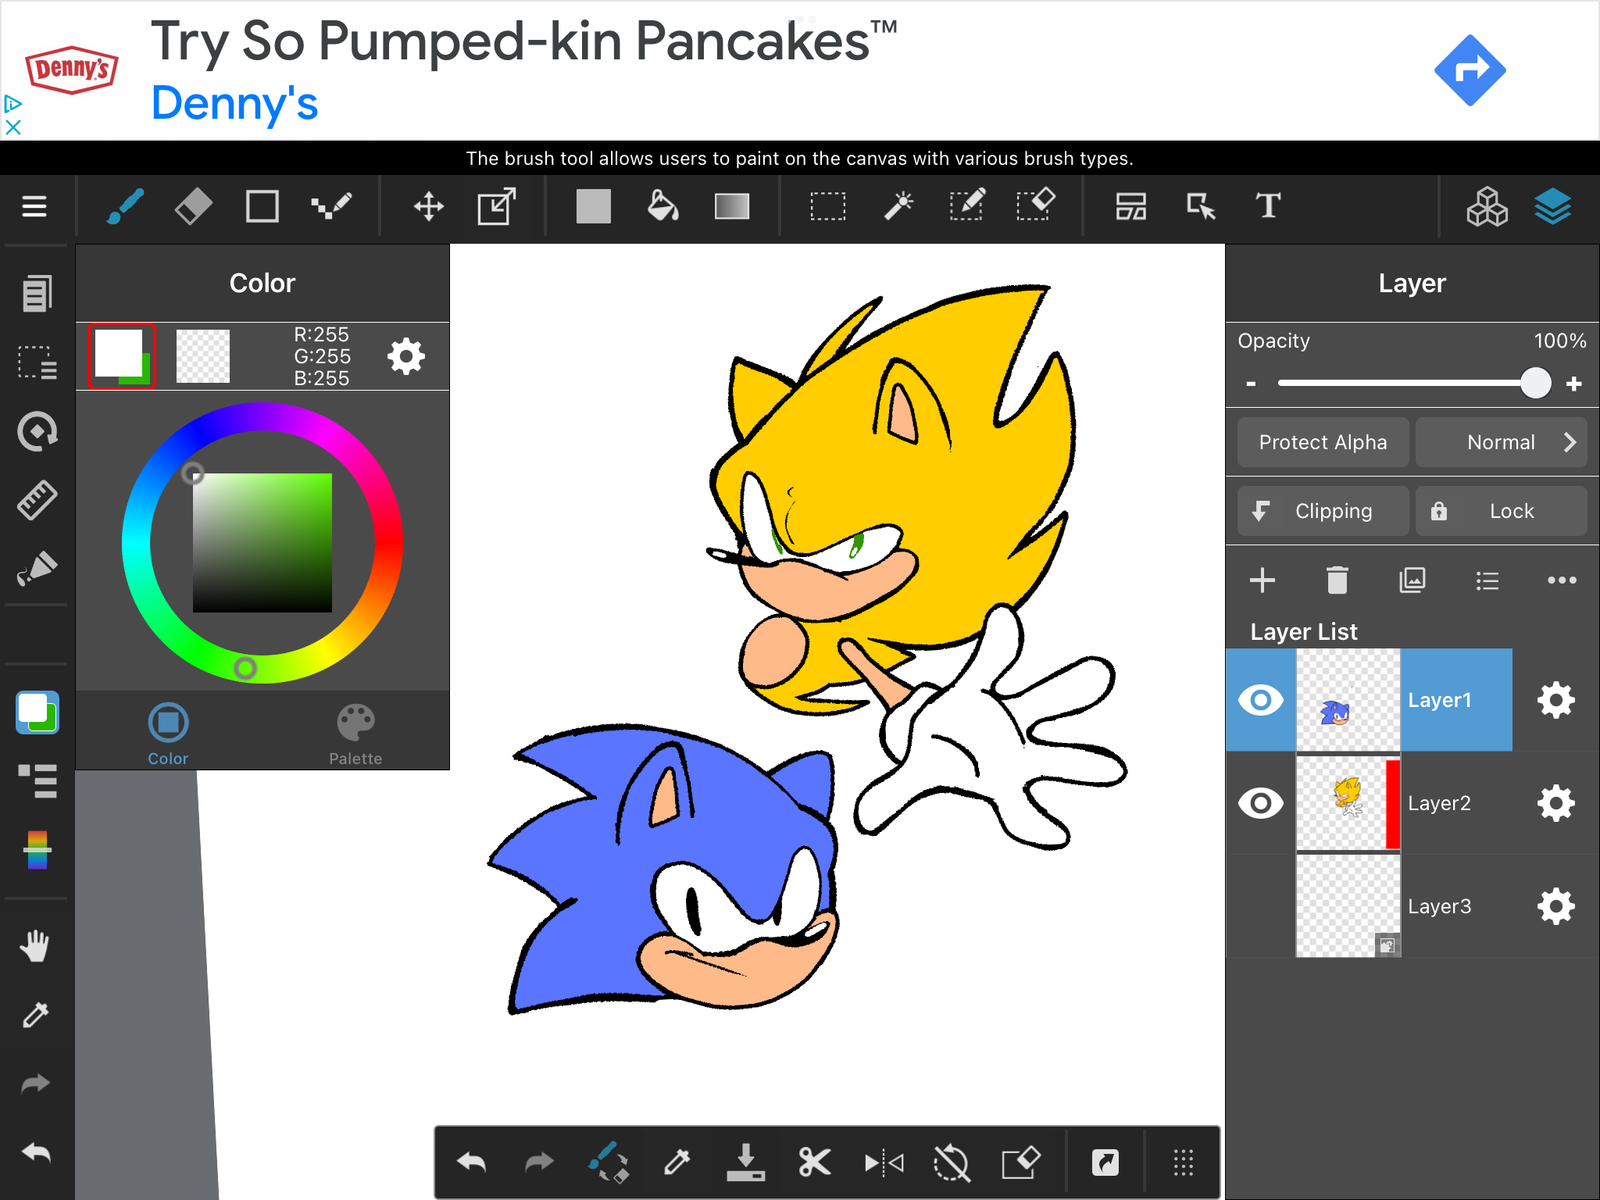Open layer more options ellipsis
Image resolution: width=1600 pixels, height=1200 pixels.
pyautogui.click(x=1562, y=580)
